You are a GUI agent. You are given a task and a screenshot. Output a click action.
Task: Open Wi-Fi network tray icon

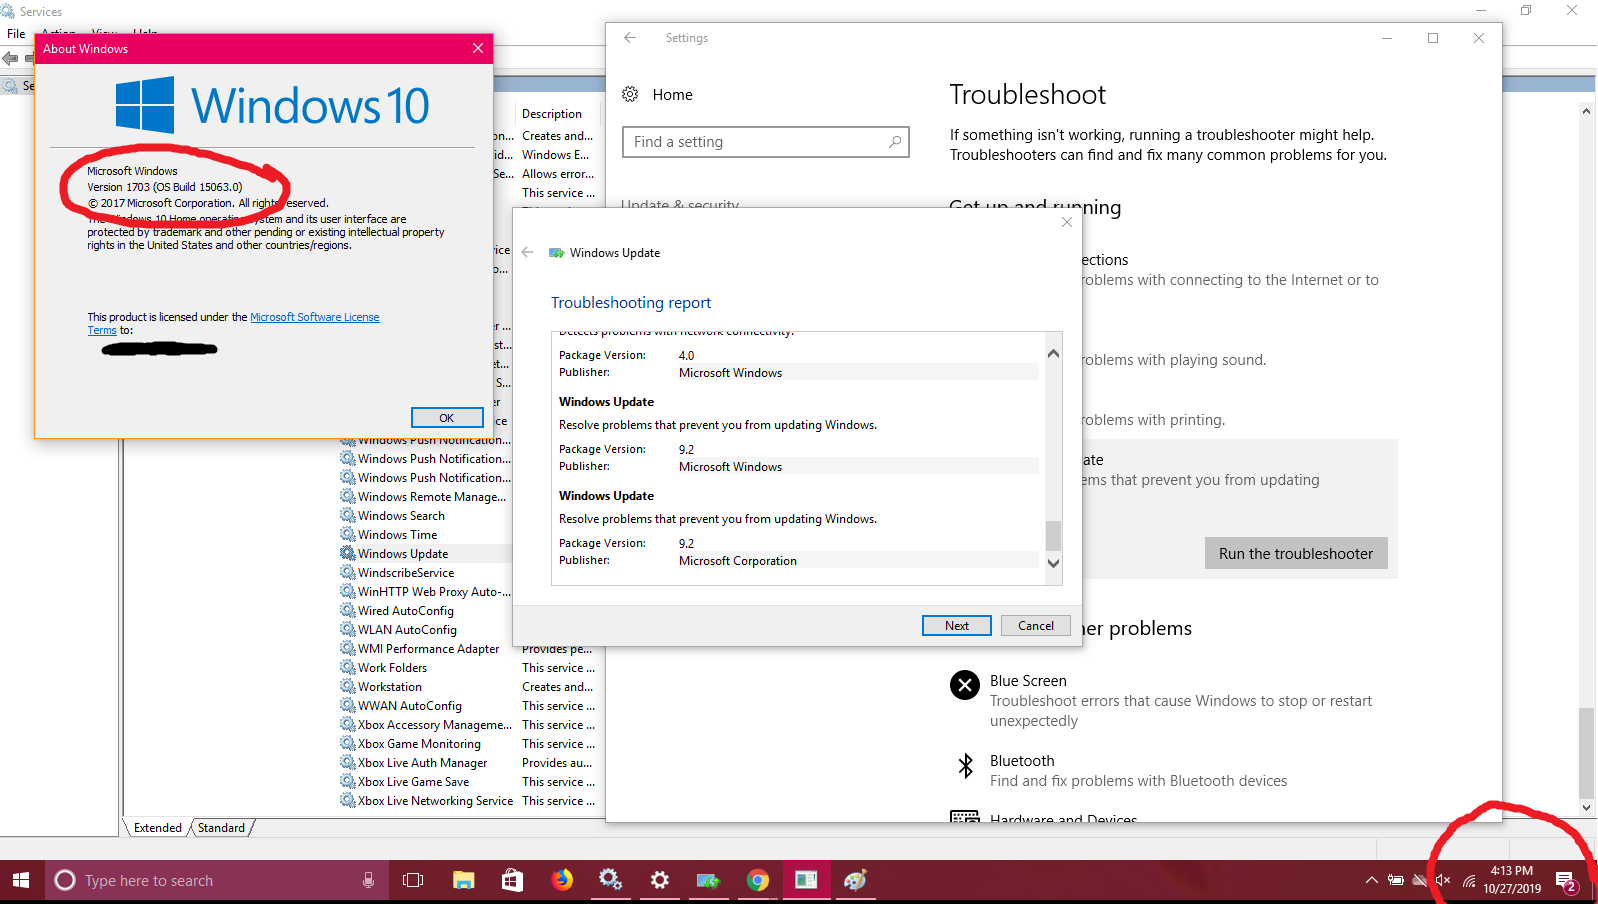pyautogui.click(x=1468, y=880)
